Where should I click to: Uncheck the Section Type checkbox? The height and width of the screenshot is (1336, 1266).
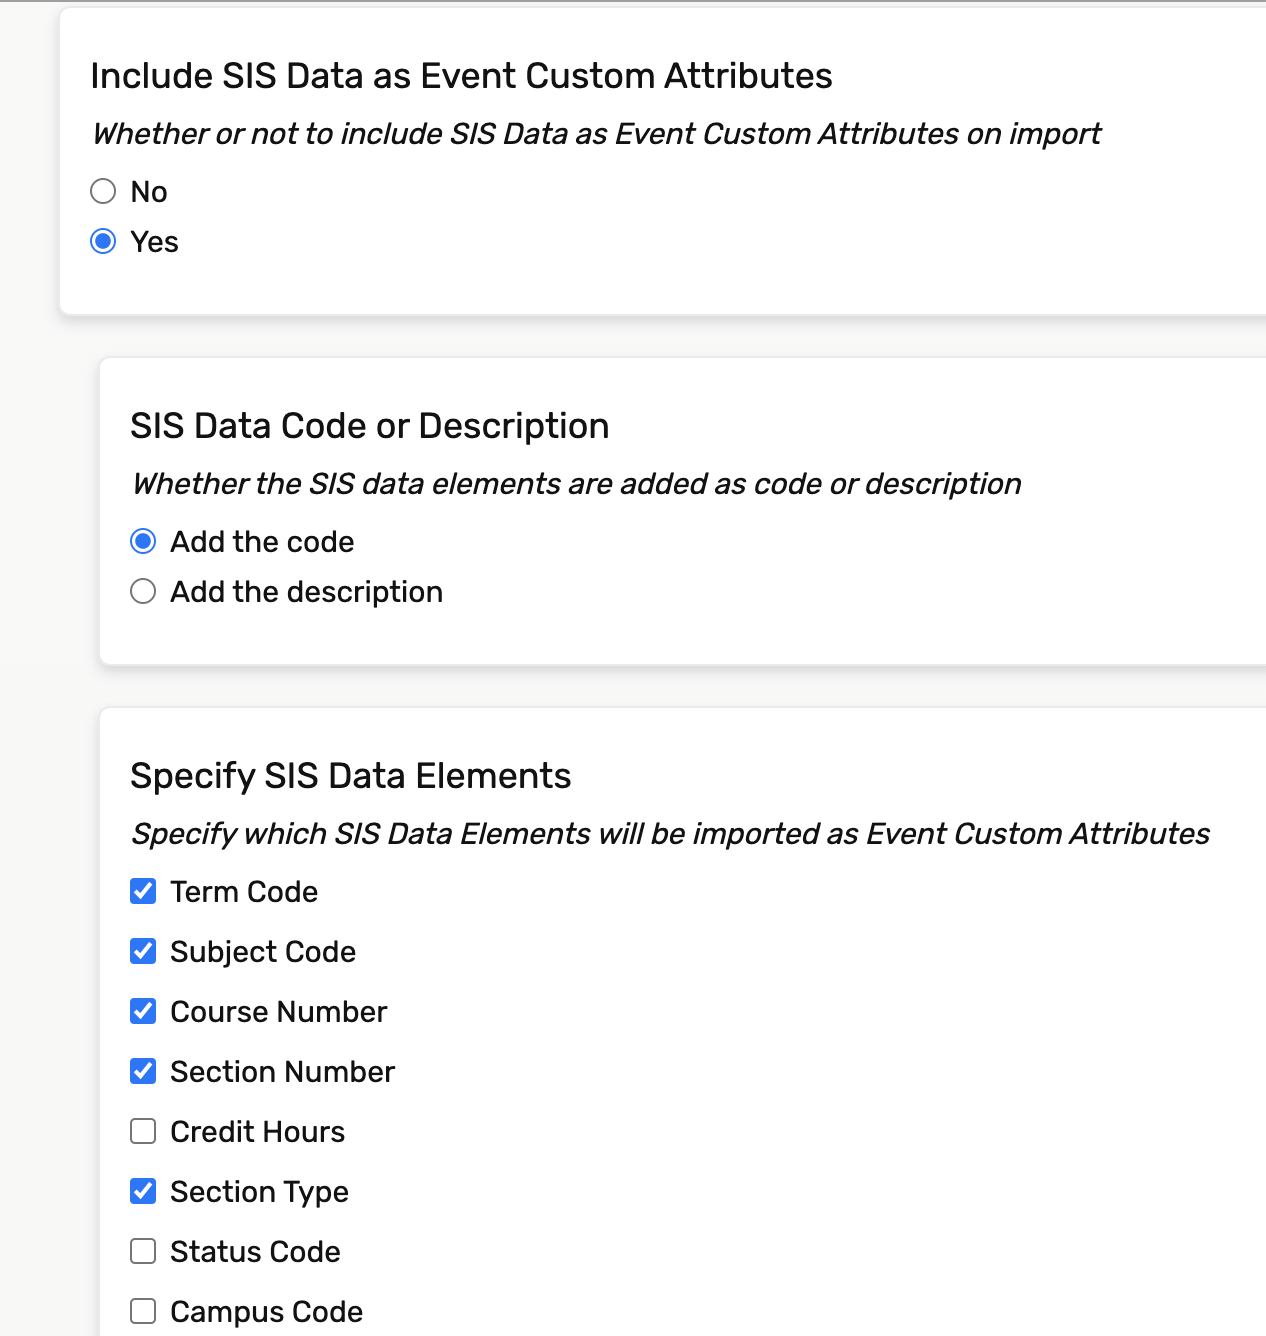pyautogui.click(x=143, y=1191)
